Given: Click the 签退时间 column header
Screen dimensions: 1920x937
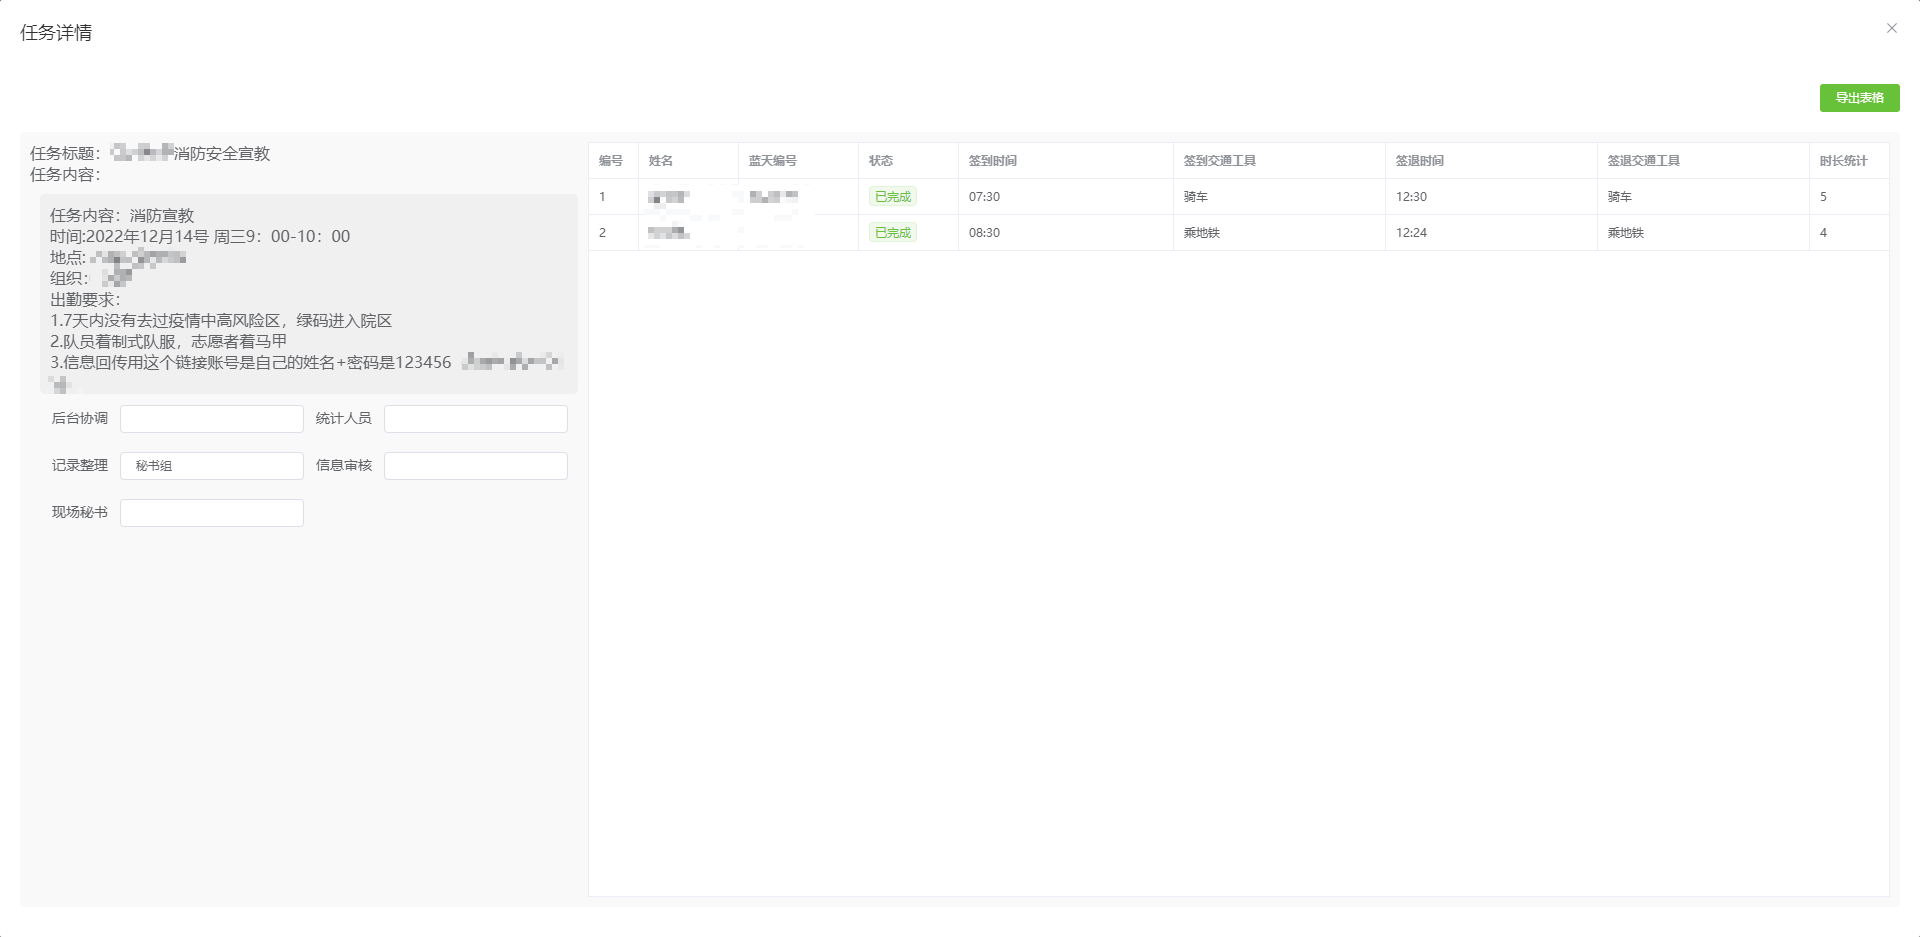Looking at the screenshot, I should coord(1420,161).
